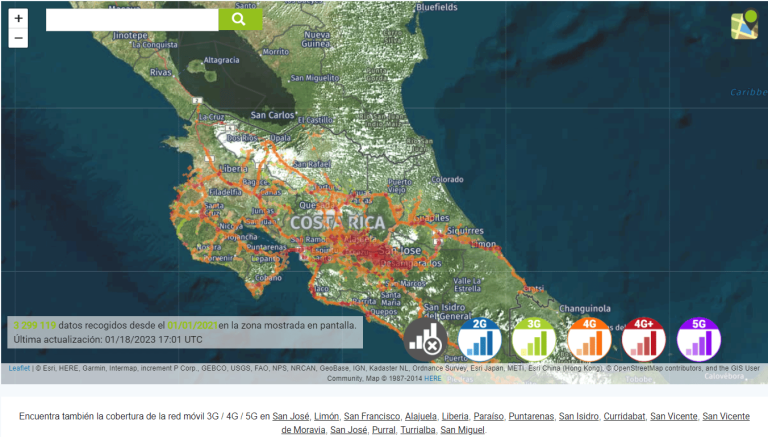Click the Jinotepe label on map
768x437 pixels.
130,35
